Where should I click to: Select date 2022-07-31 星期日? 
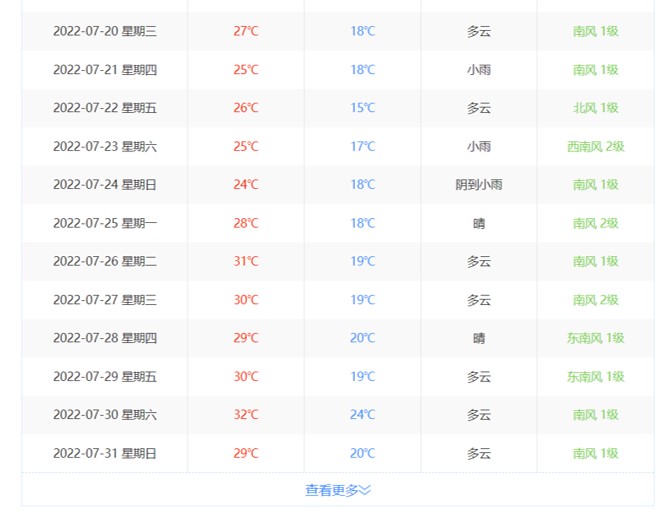[105, 454]
